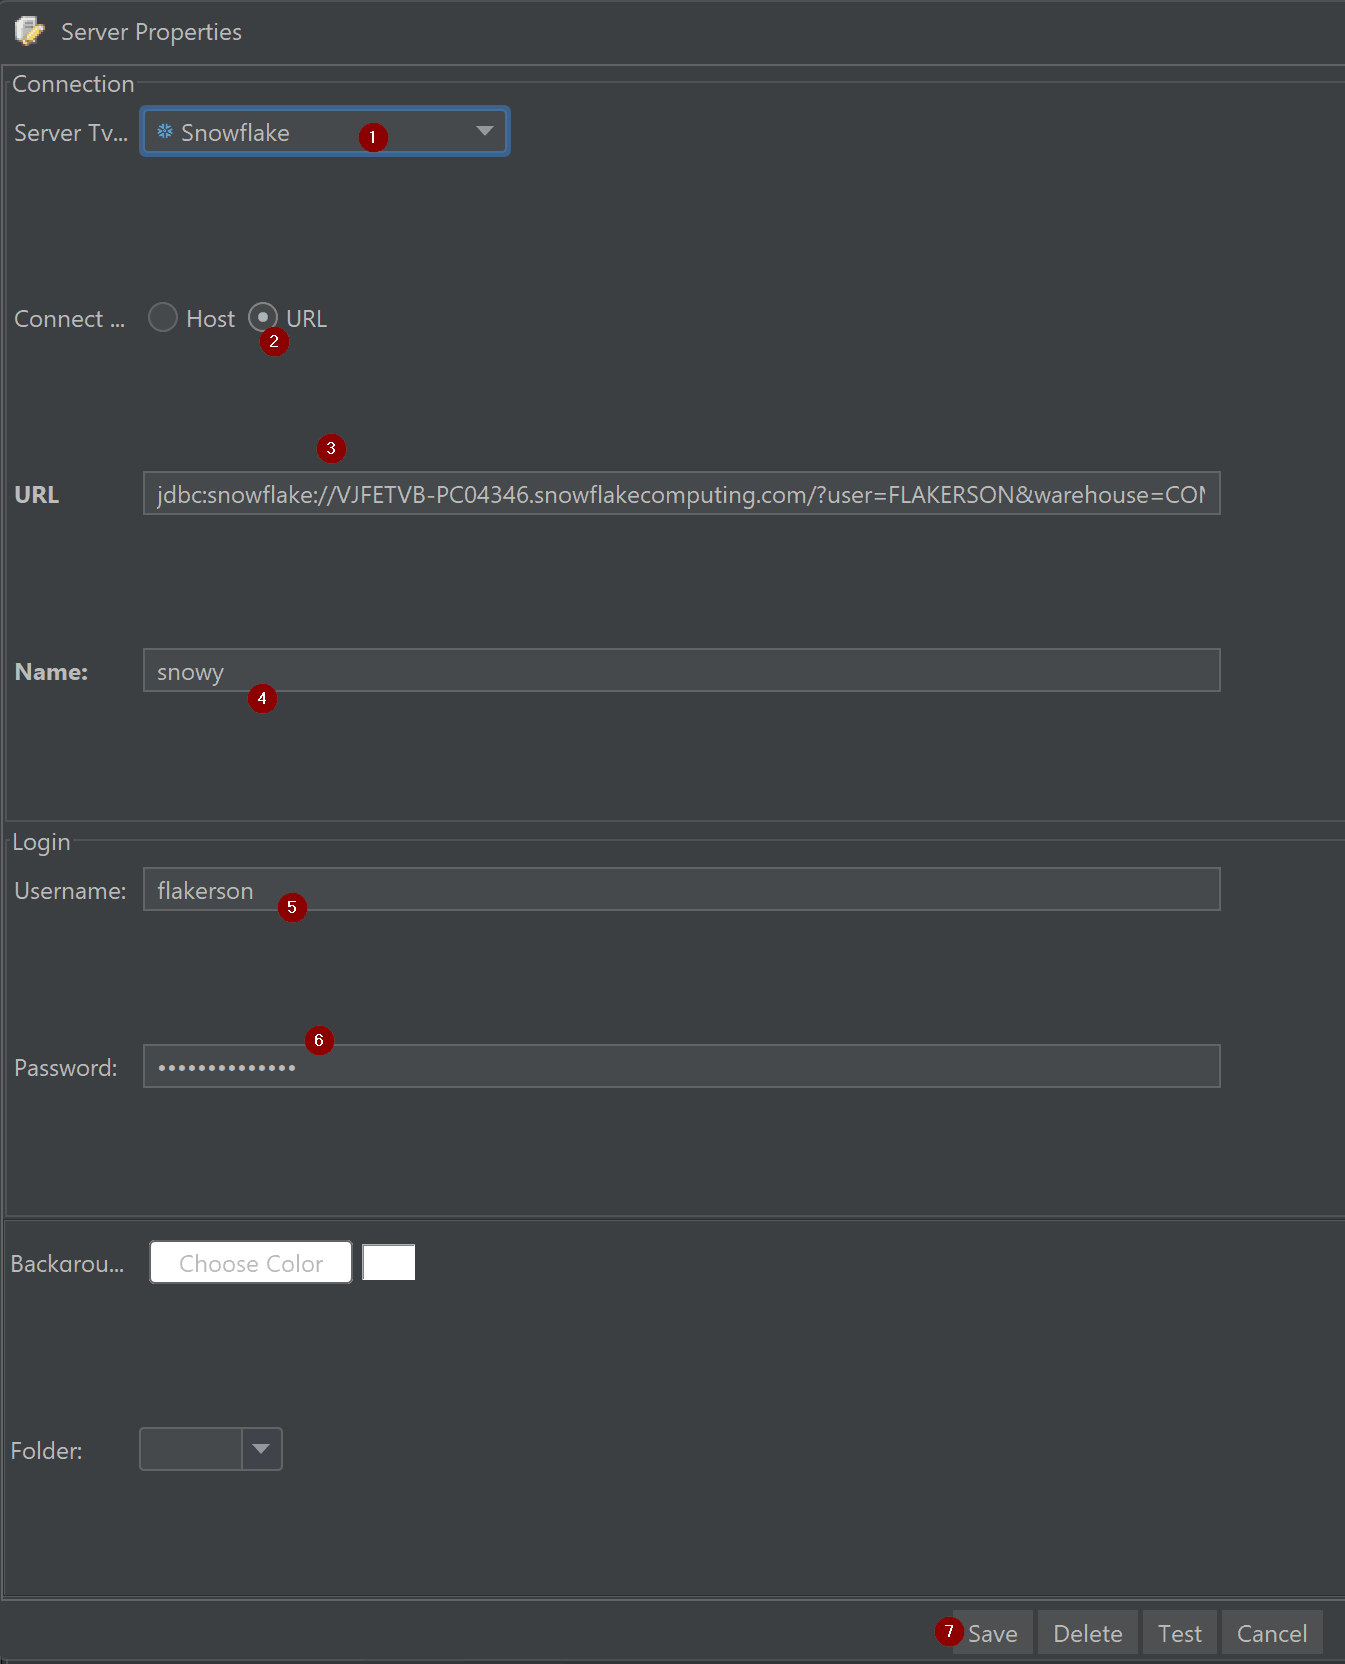This screenshot has width=1345, height=1664.
Task: Click the Save button
Action: 992,1633
